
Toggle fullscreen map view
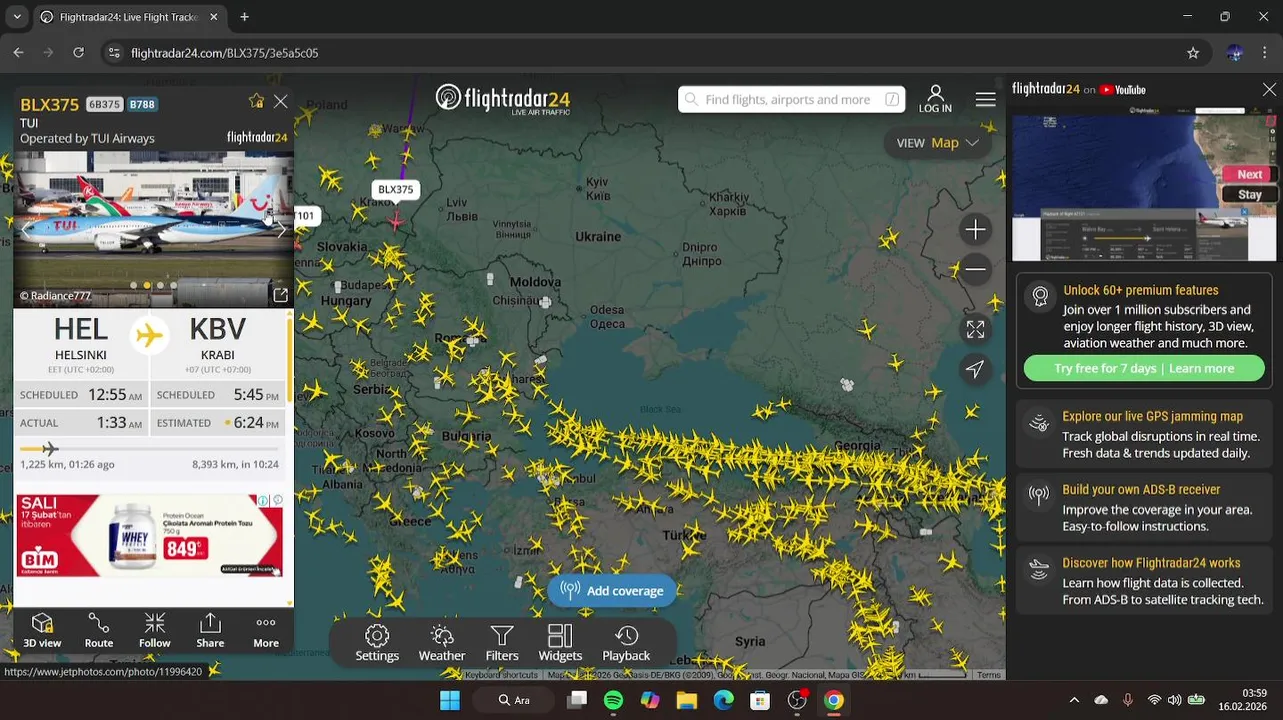point(975,329)
